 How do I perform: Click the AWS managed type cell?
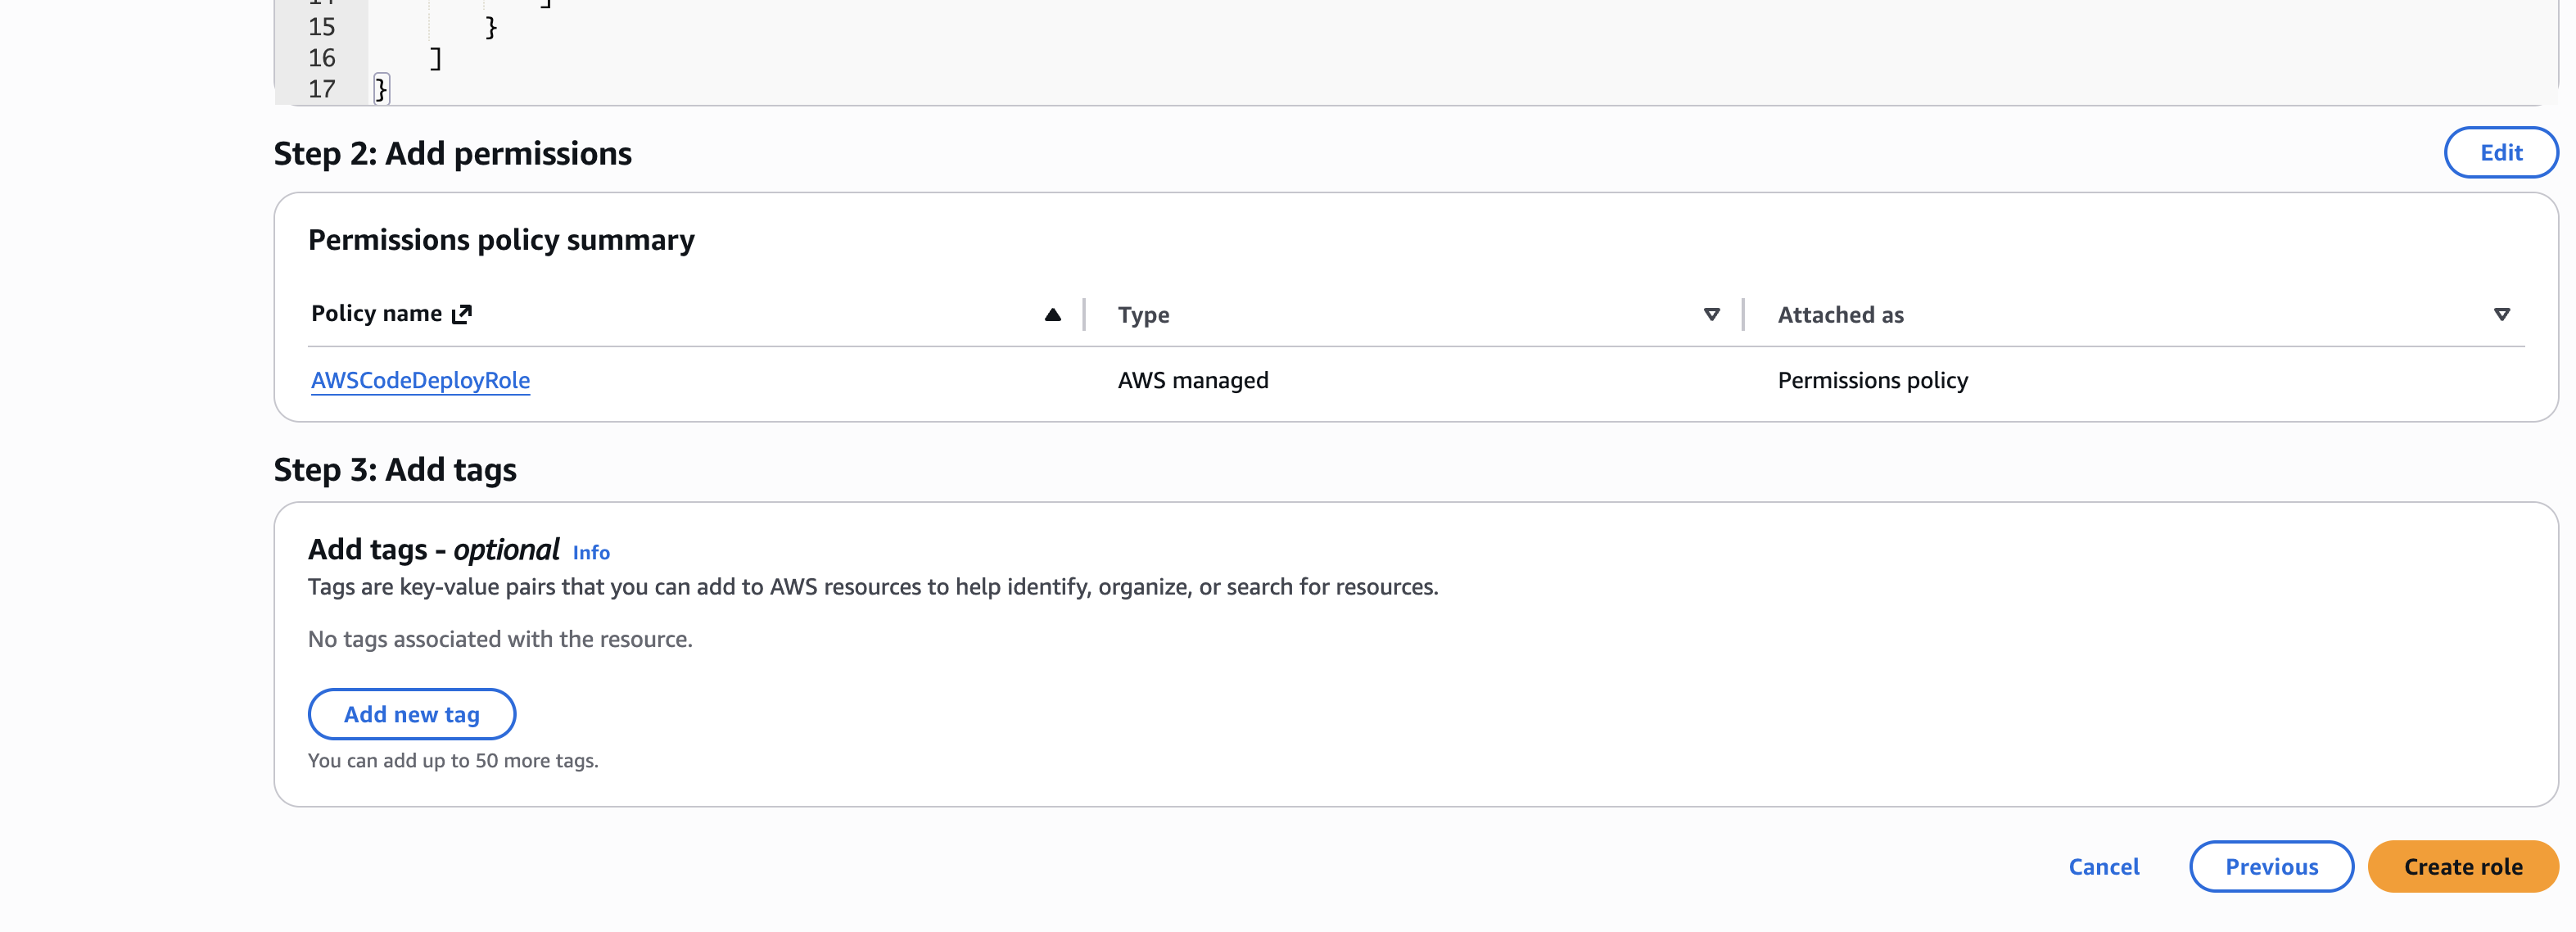[x=1193, y=380]
